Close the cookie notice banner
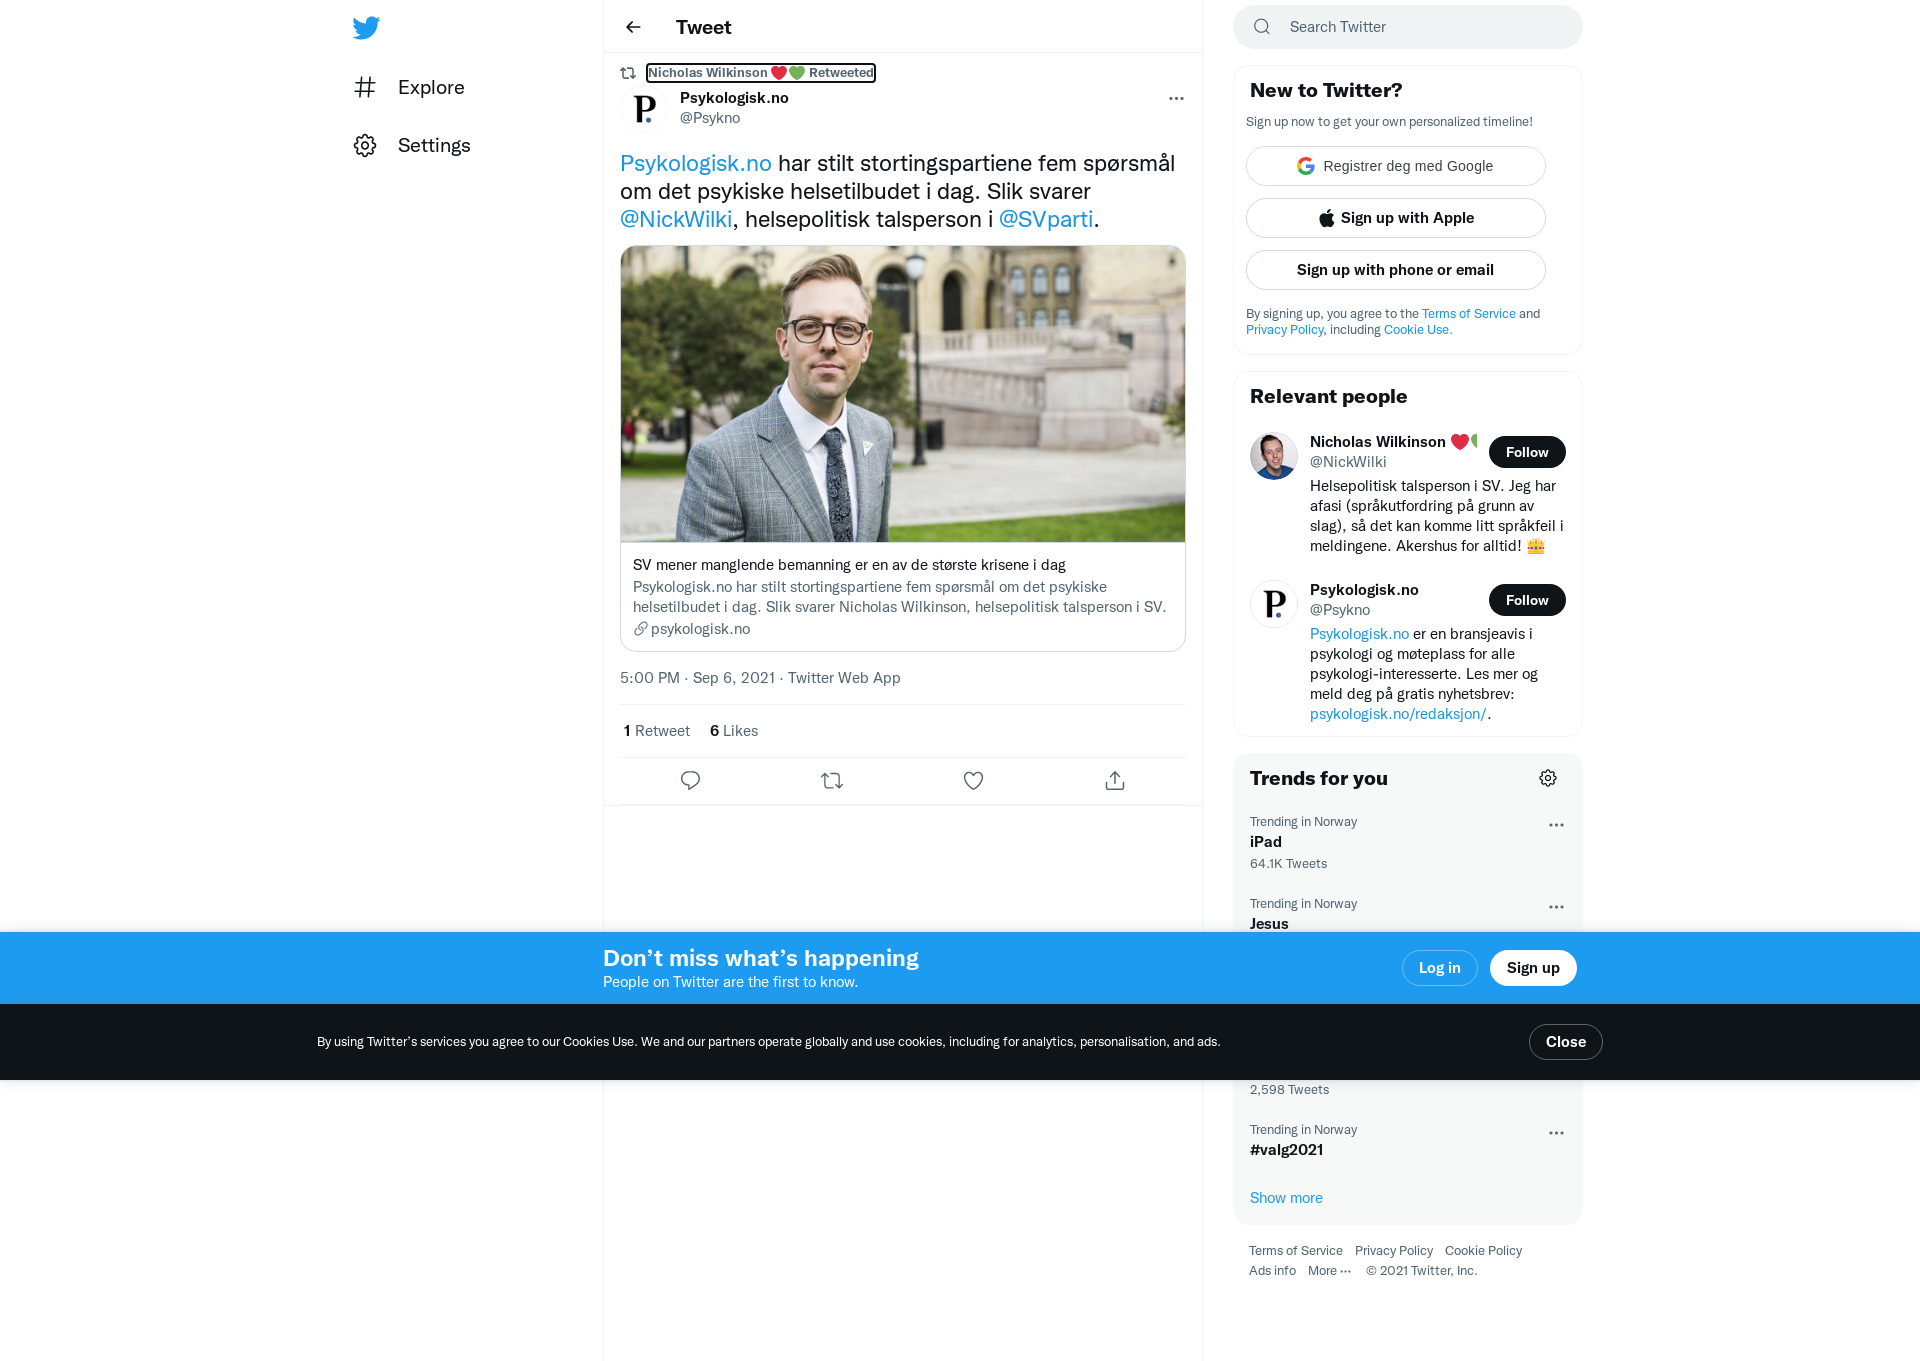This screenshot has height=1361, width=1920. (1566, 1042)
